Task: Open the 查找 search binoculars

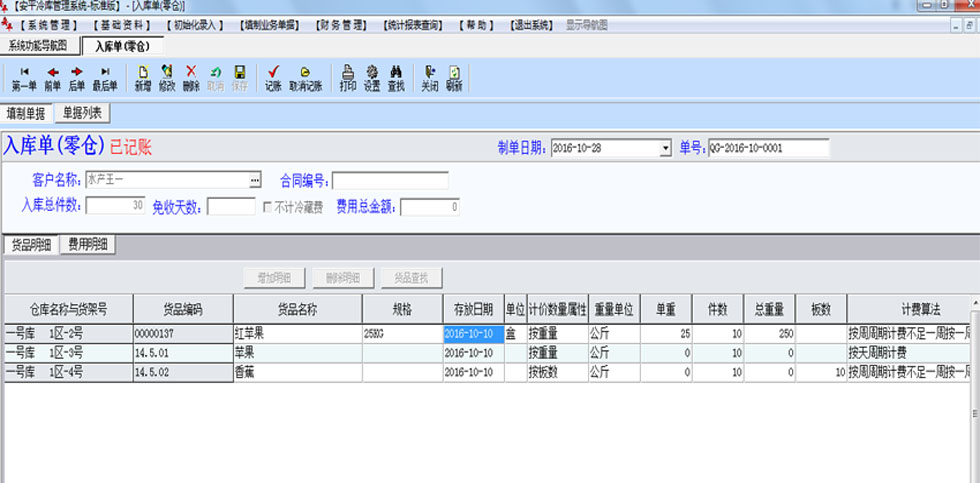Action: click(x=396, y=79)
